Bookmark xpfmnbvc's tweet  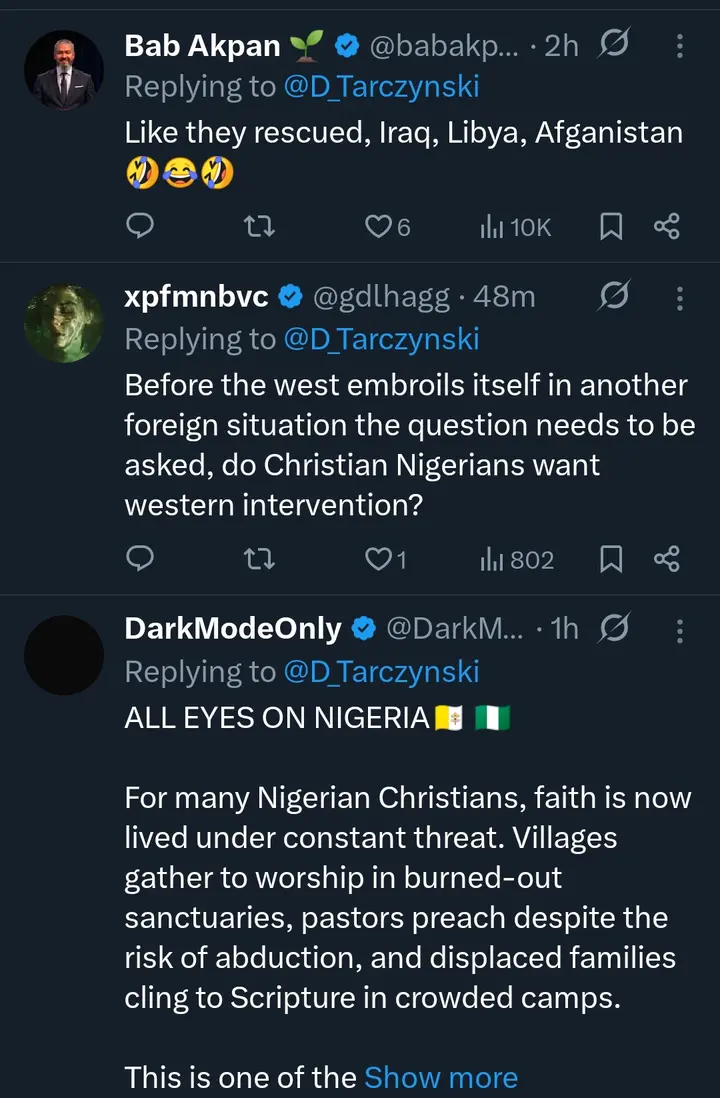click(611, 559)
